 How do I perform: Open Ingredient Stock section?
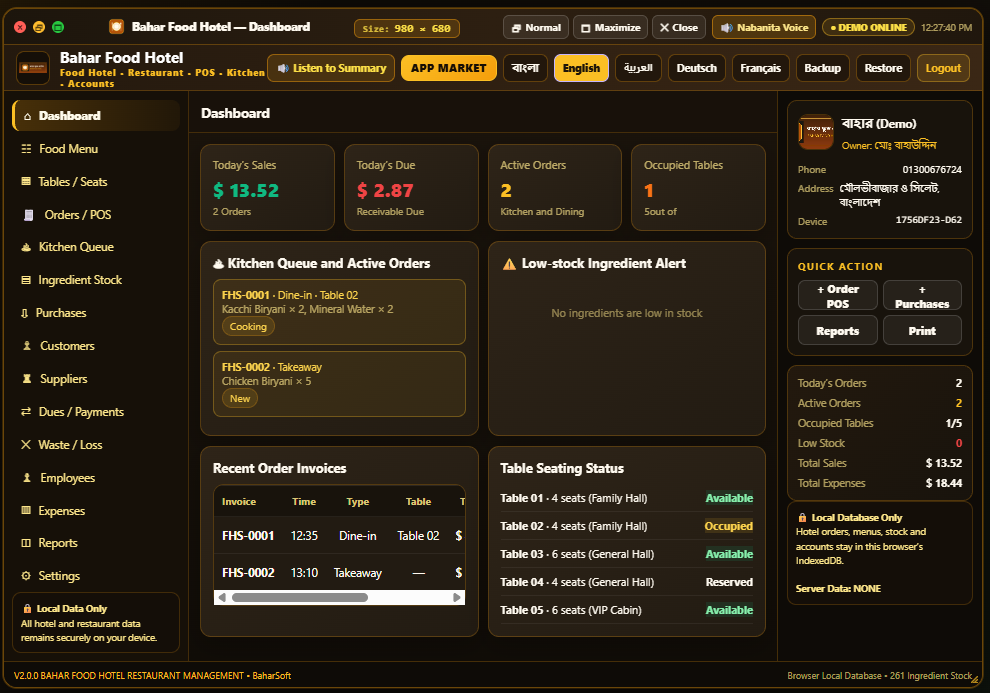pos(96,280)
